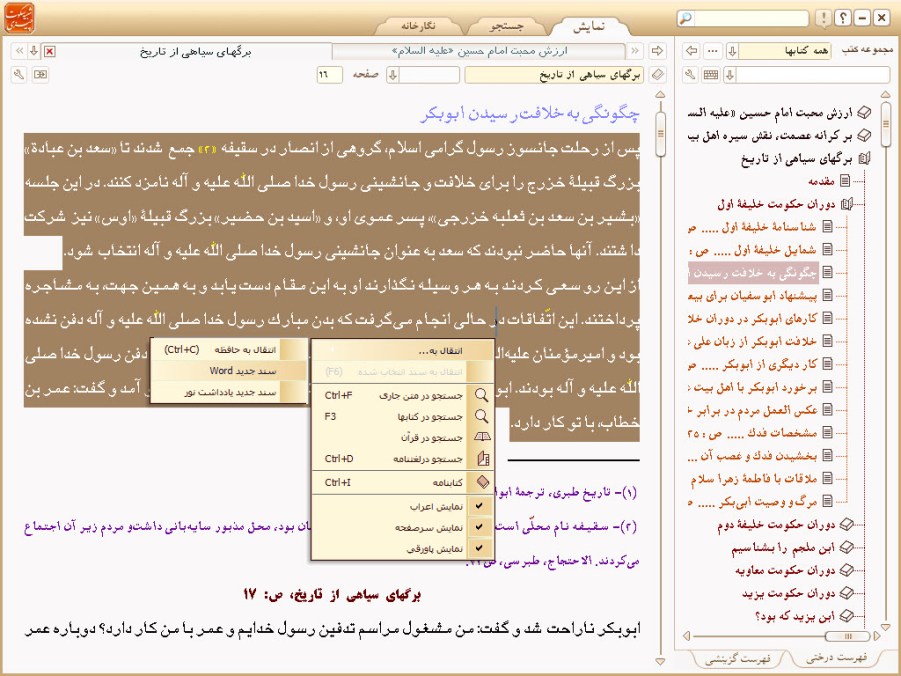Expand دوران حکومت معاویه node
The height and width of the screenshot is (676, 901).
846,570
